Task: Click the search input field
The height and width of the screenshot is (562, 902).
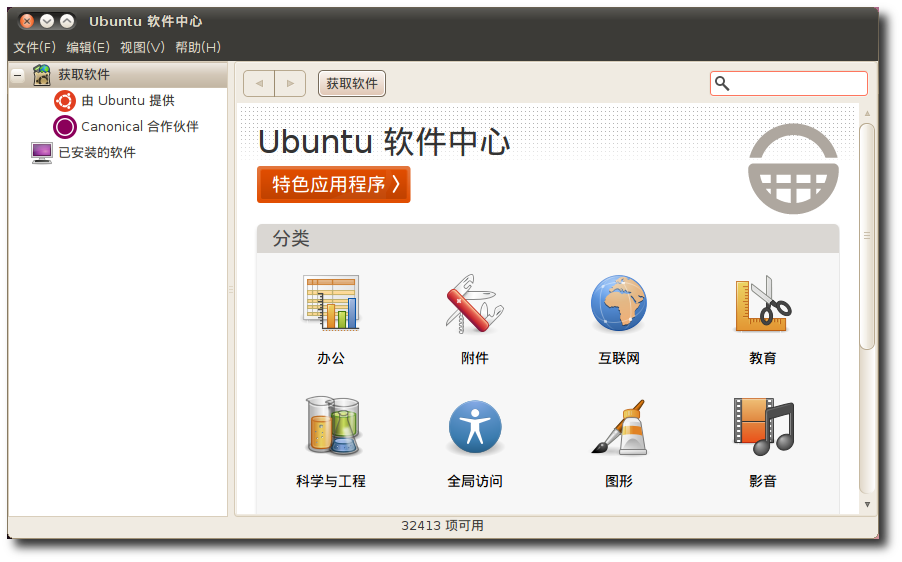Action: 789,84
